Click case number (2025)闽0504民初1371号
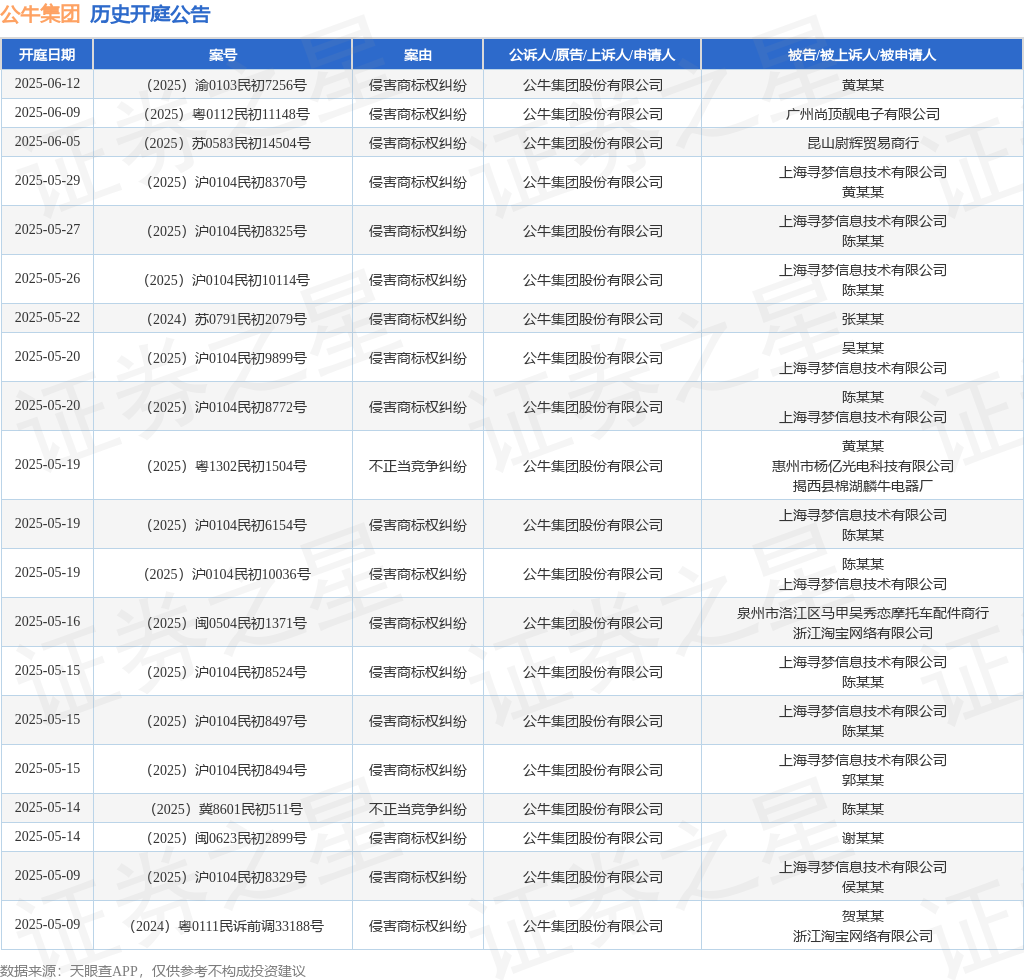 226,623
